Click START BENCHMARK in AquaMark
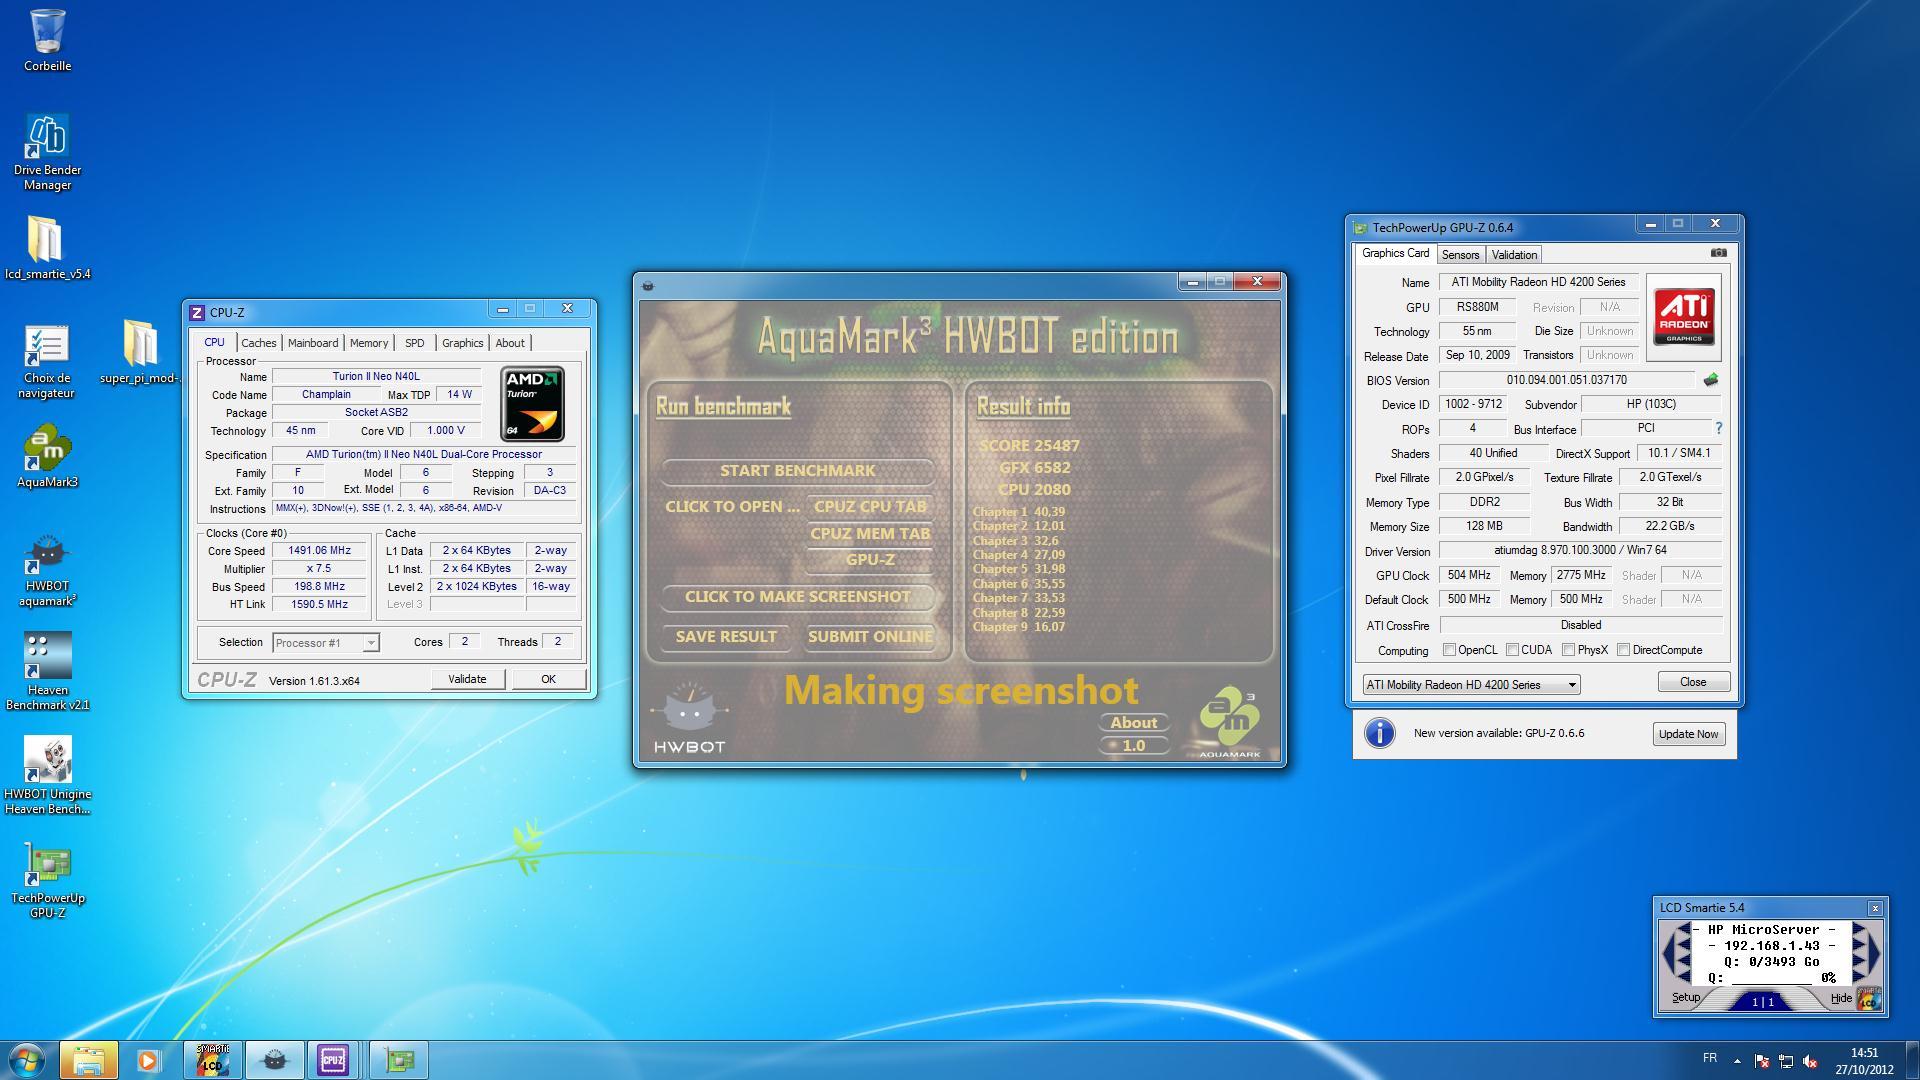This screenshot has height=1080, width=1920. [x=797, y=471]
